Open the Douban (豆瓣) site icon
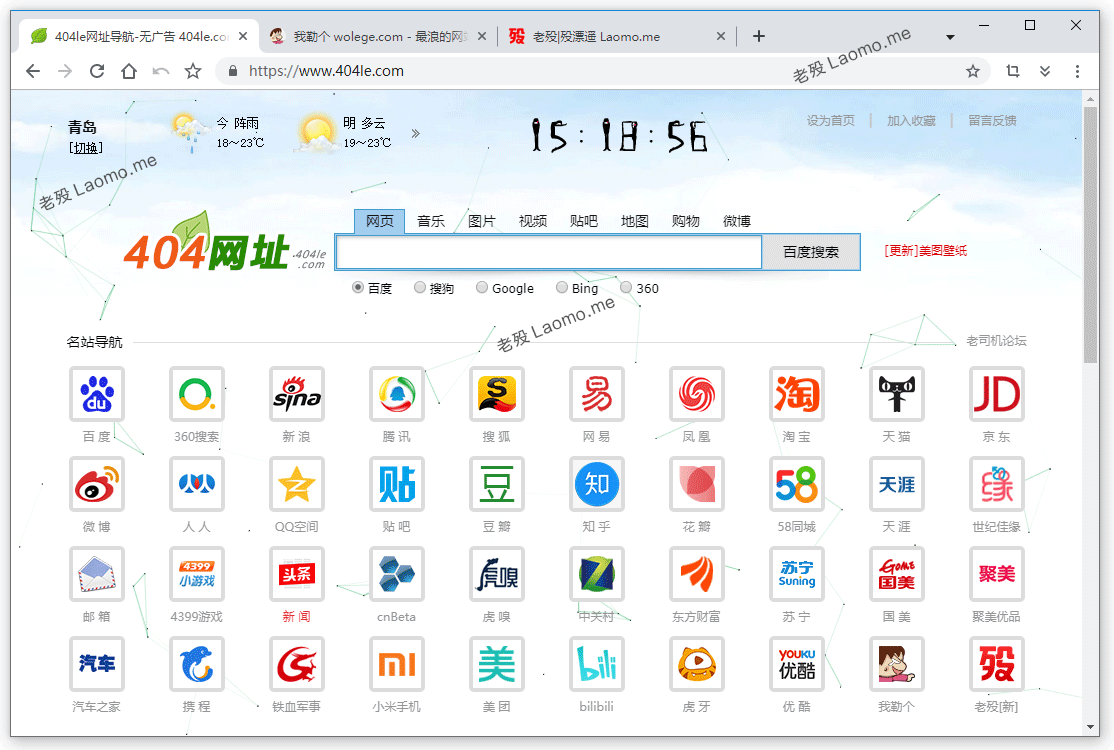Image resolution: width=1114 pixels, height=750 pixels. pos(497,484)
